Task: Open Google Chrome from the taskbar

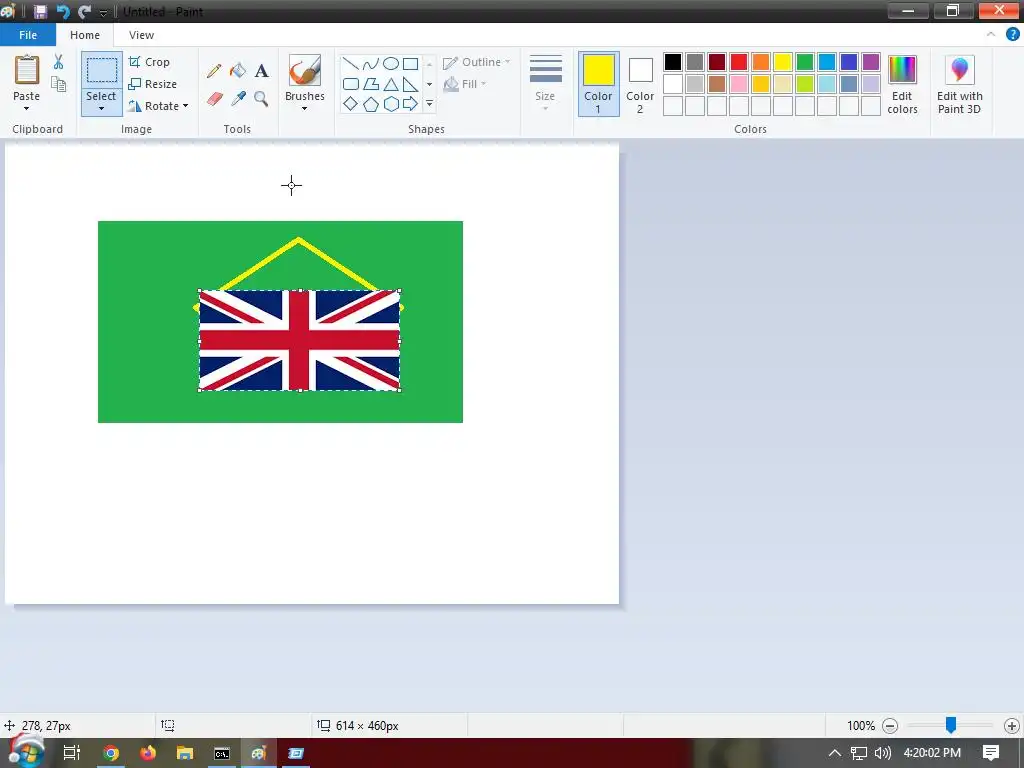Action: (111, 753)
